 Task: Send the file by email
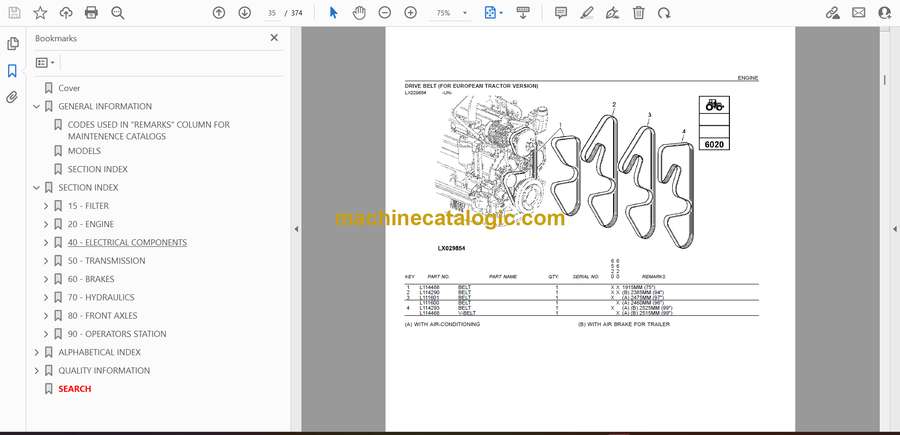[x=859, y=13]
